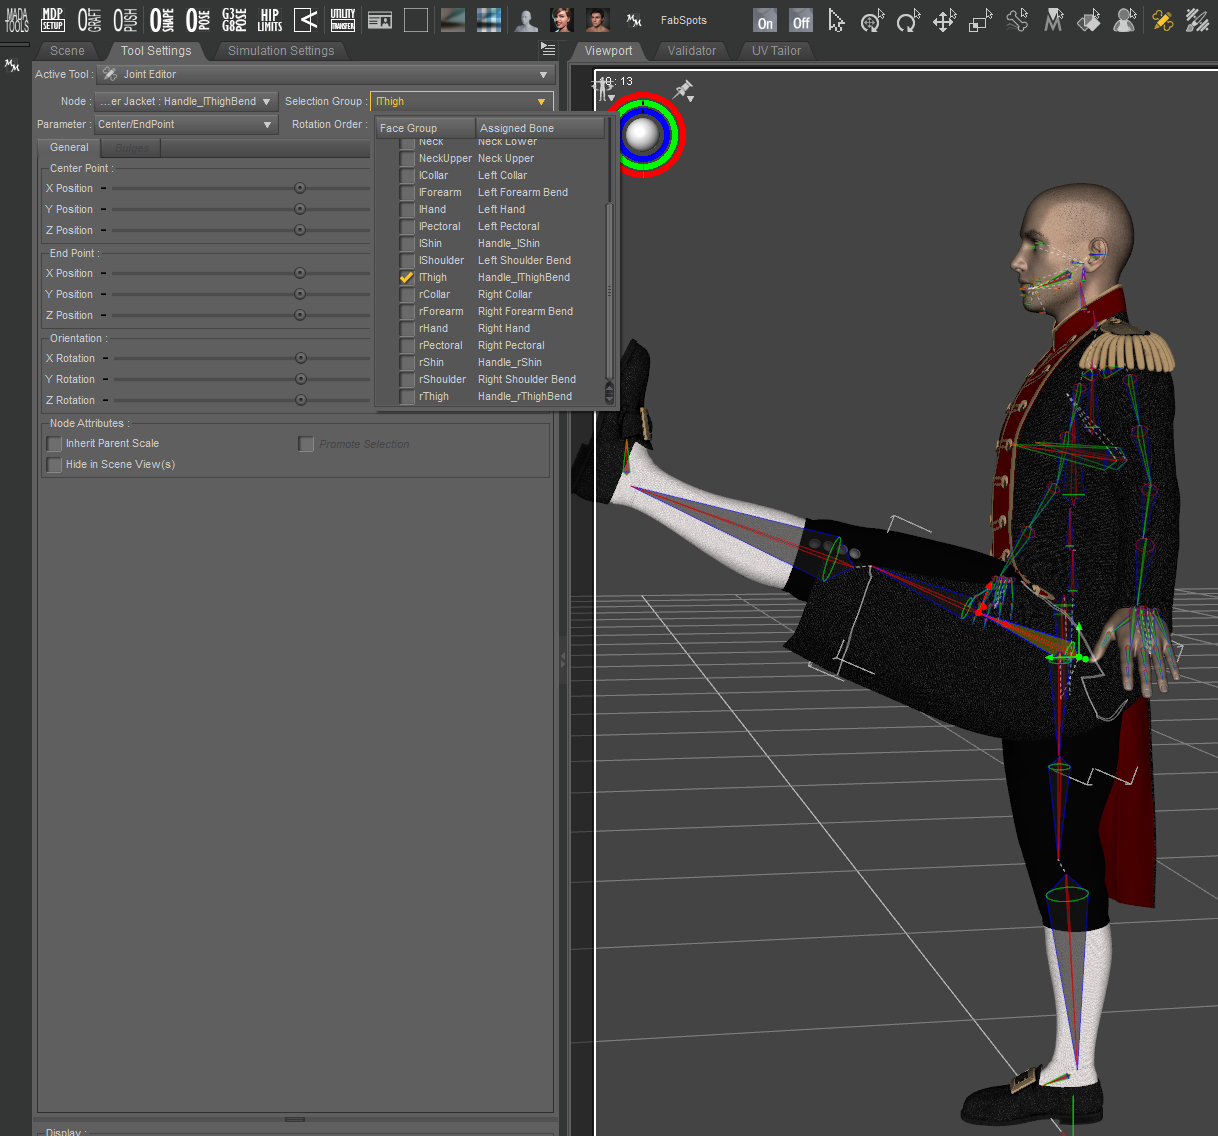Click Orientation Z Rotation slider handle
1218x1136 pixels.
300,400
